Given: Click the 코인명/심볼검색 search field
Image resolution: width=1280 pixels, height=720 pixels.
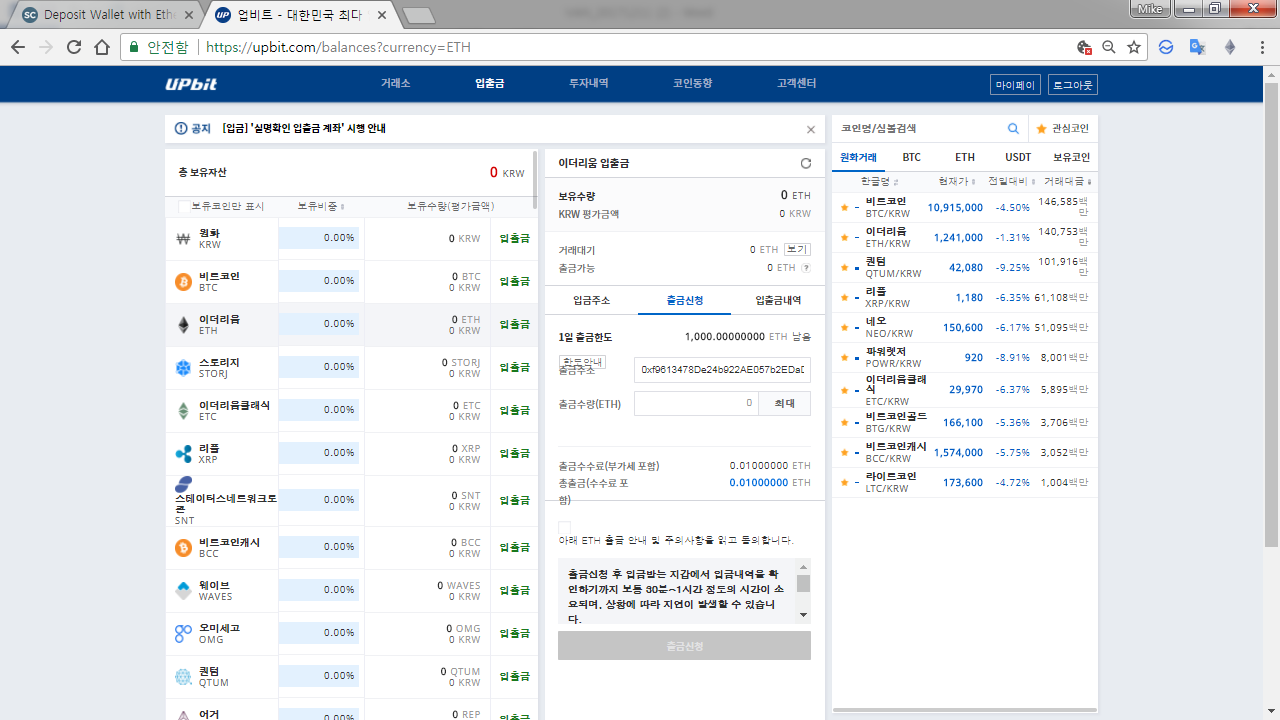Looking at the screenshot, I should click(918, 129).
